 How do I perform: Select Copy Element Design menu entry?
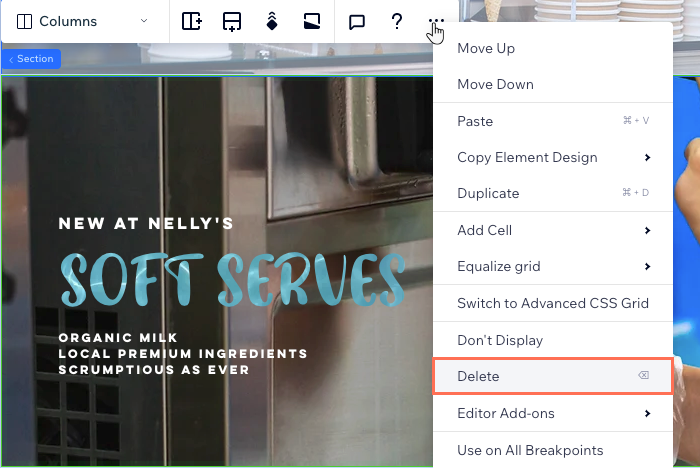coord(553,157)
